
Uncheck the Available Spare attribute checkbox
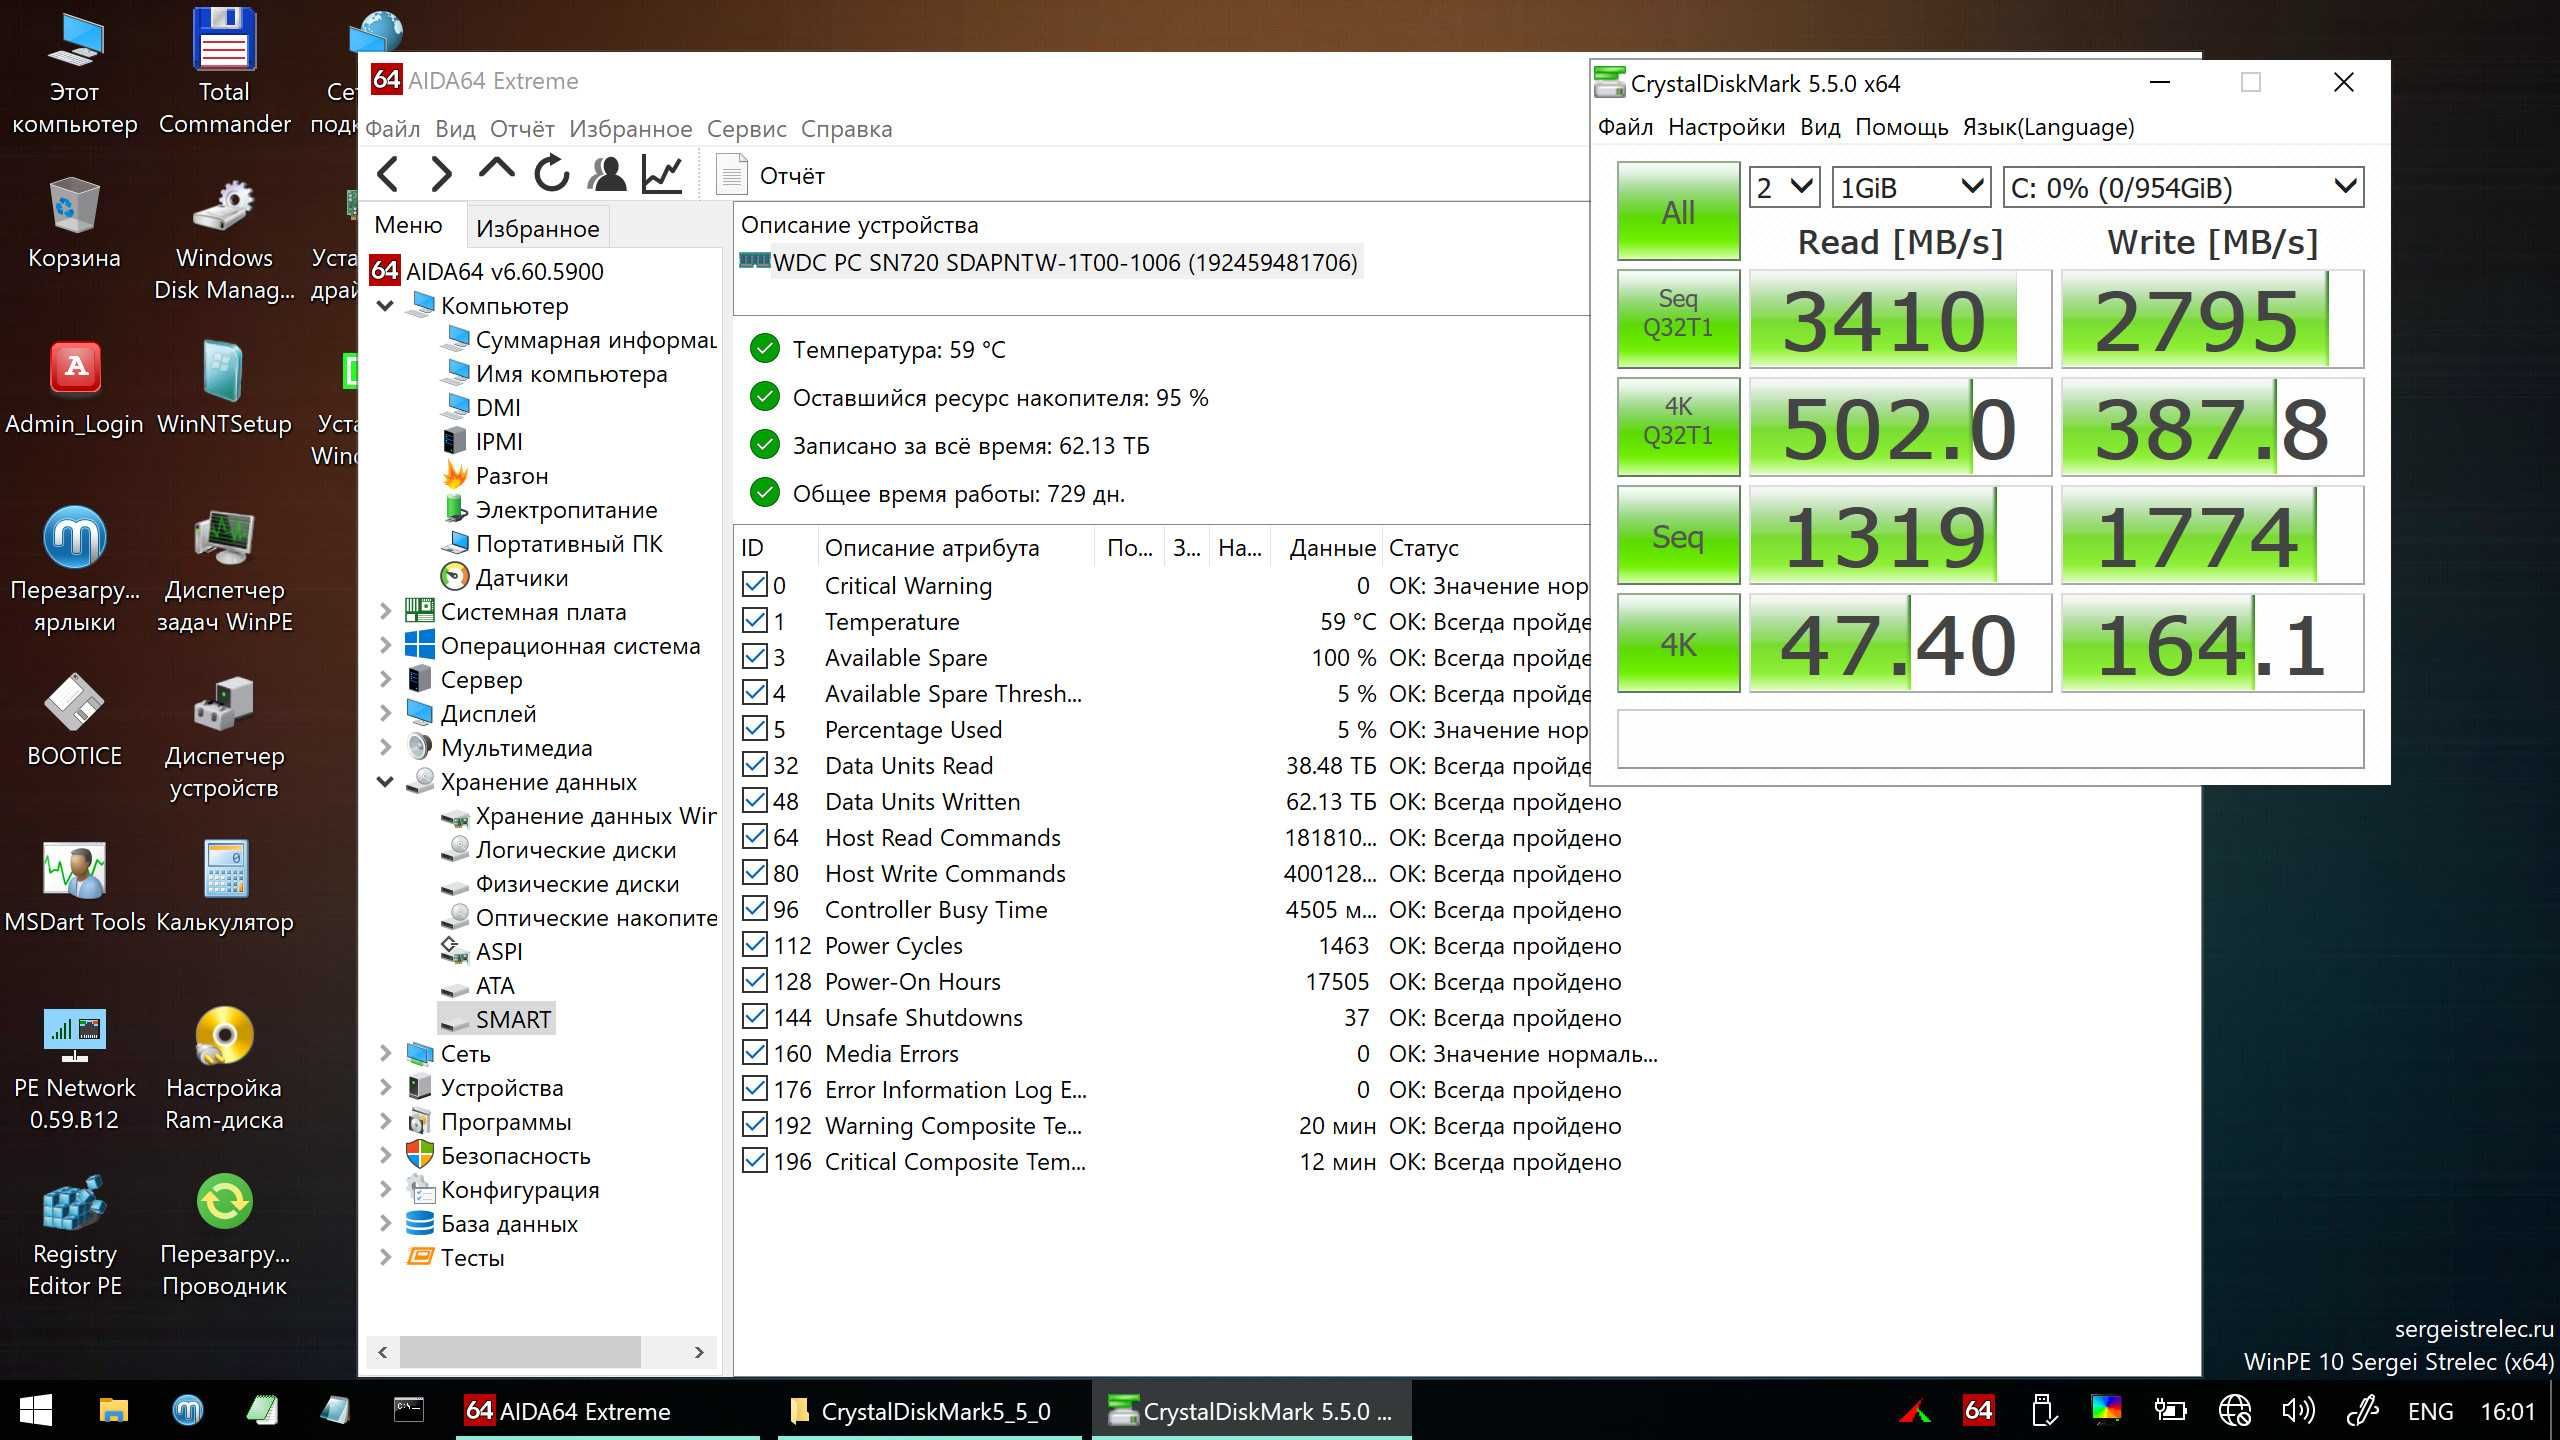tap(754, 657)
